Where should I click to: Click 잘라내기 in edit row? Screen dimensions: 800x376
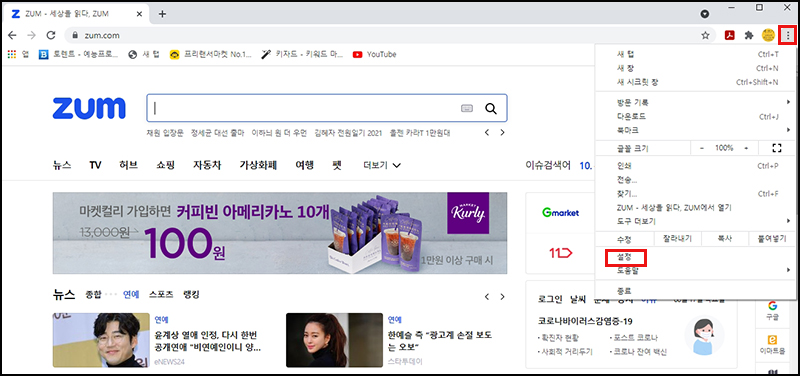[677, 238]
